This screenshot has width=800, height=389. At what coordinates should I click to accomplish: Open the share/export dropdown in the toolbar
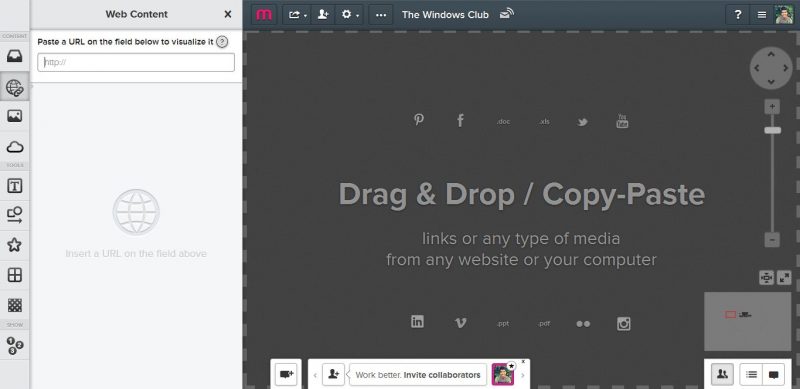pos(296,15)
